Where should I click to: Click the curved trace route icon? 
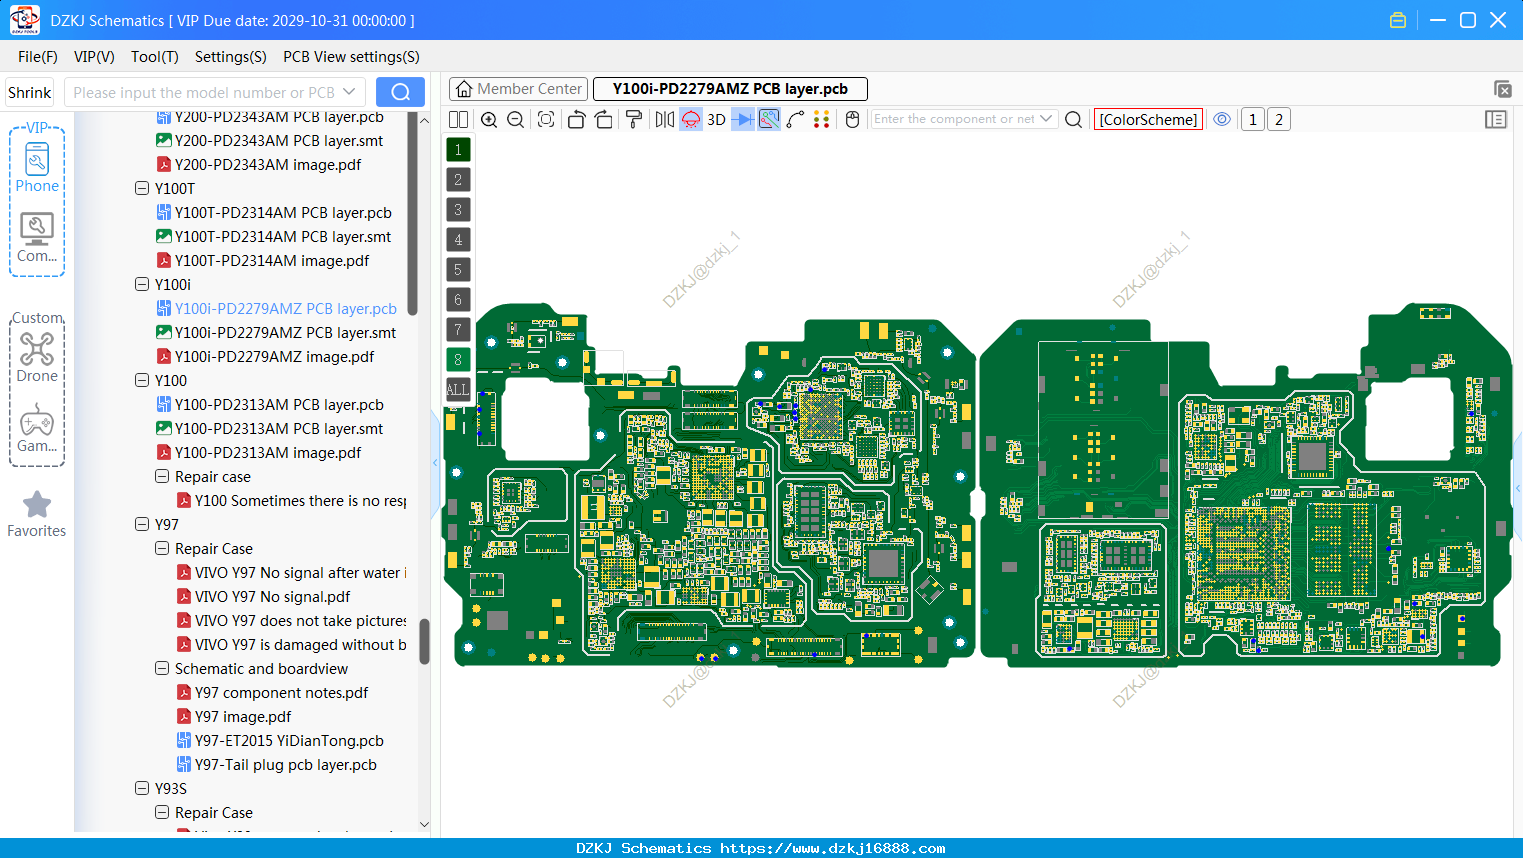coord(795,120)
